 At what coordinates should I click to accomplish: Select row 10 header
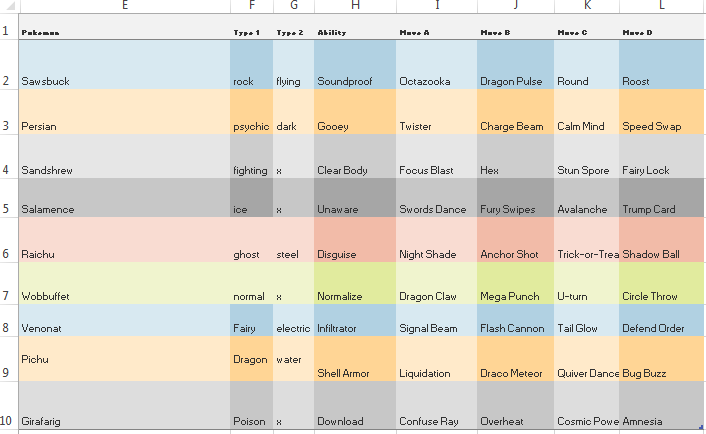(x=9, y=405)
